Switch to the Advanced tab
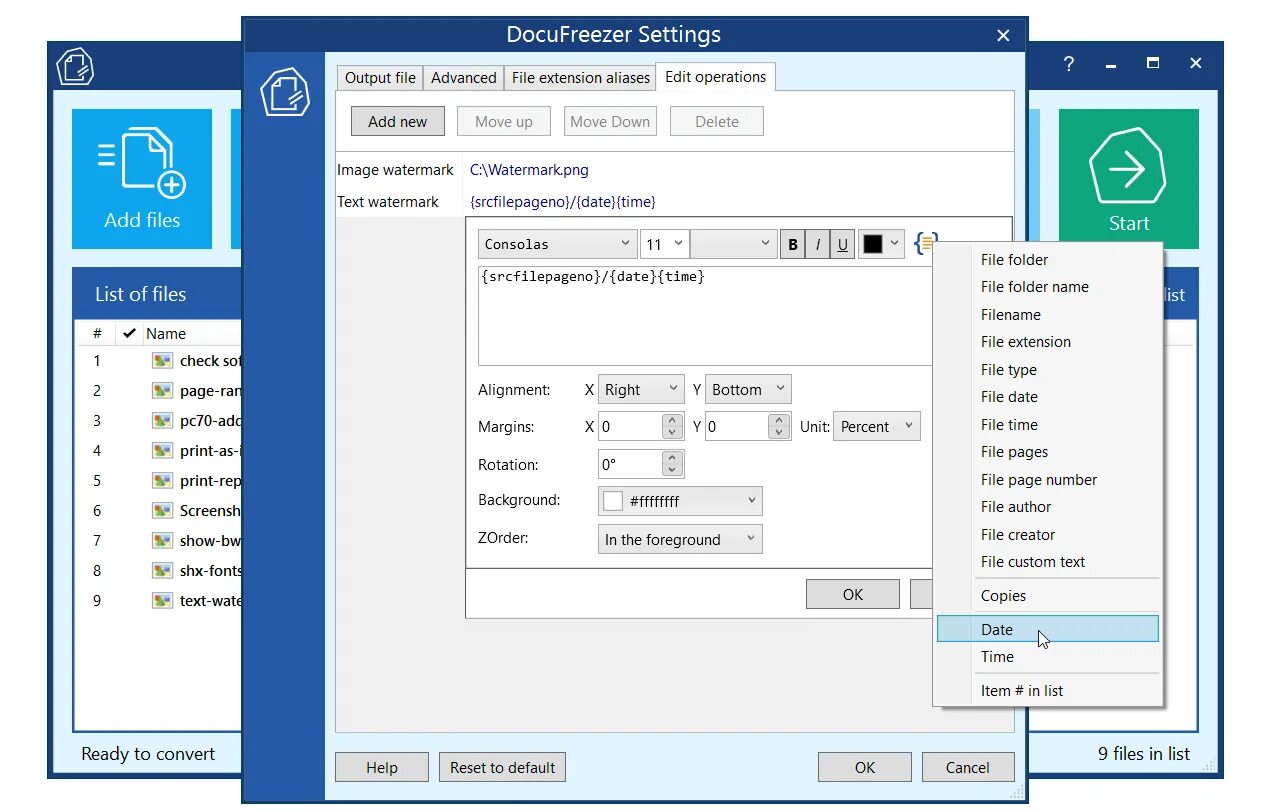The height and width of the screenshot is (810, 1280). tap(463, 78)
